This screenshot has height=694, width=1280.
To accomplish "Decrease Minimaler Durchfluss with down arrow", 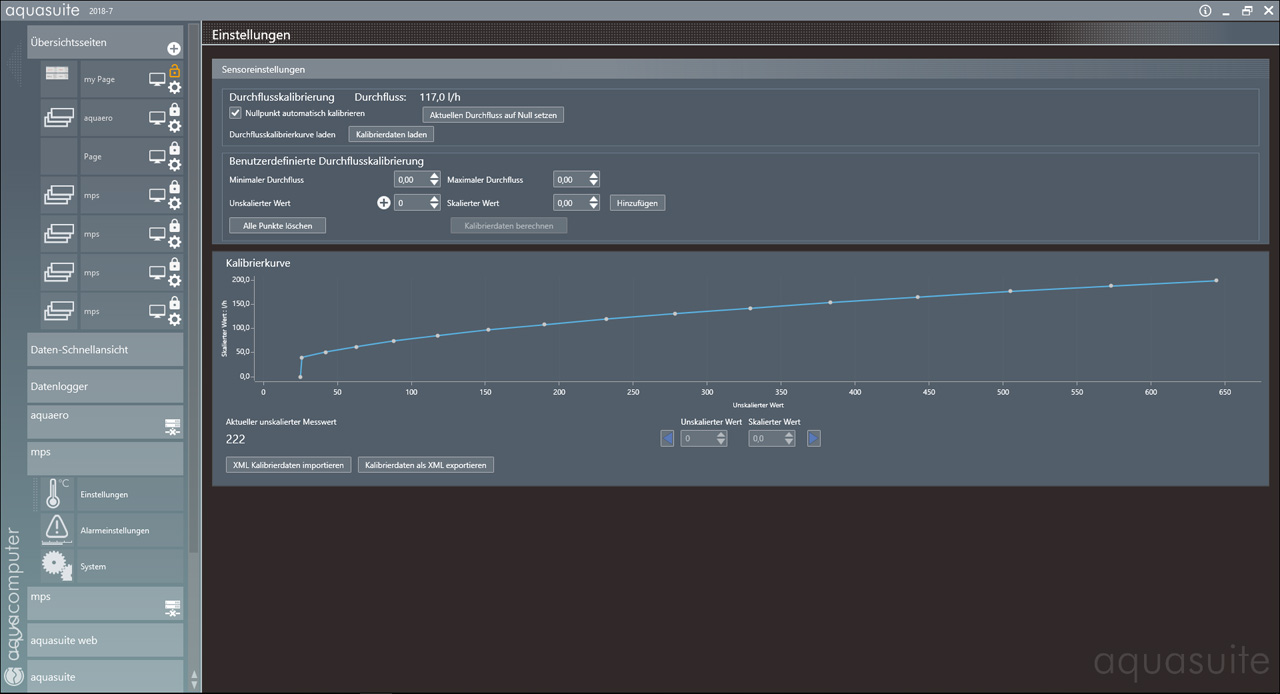I will [434, 183].
